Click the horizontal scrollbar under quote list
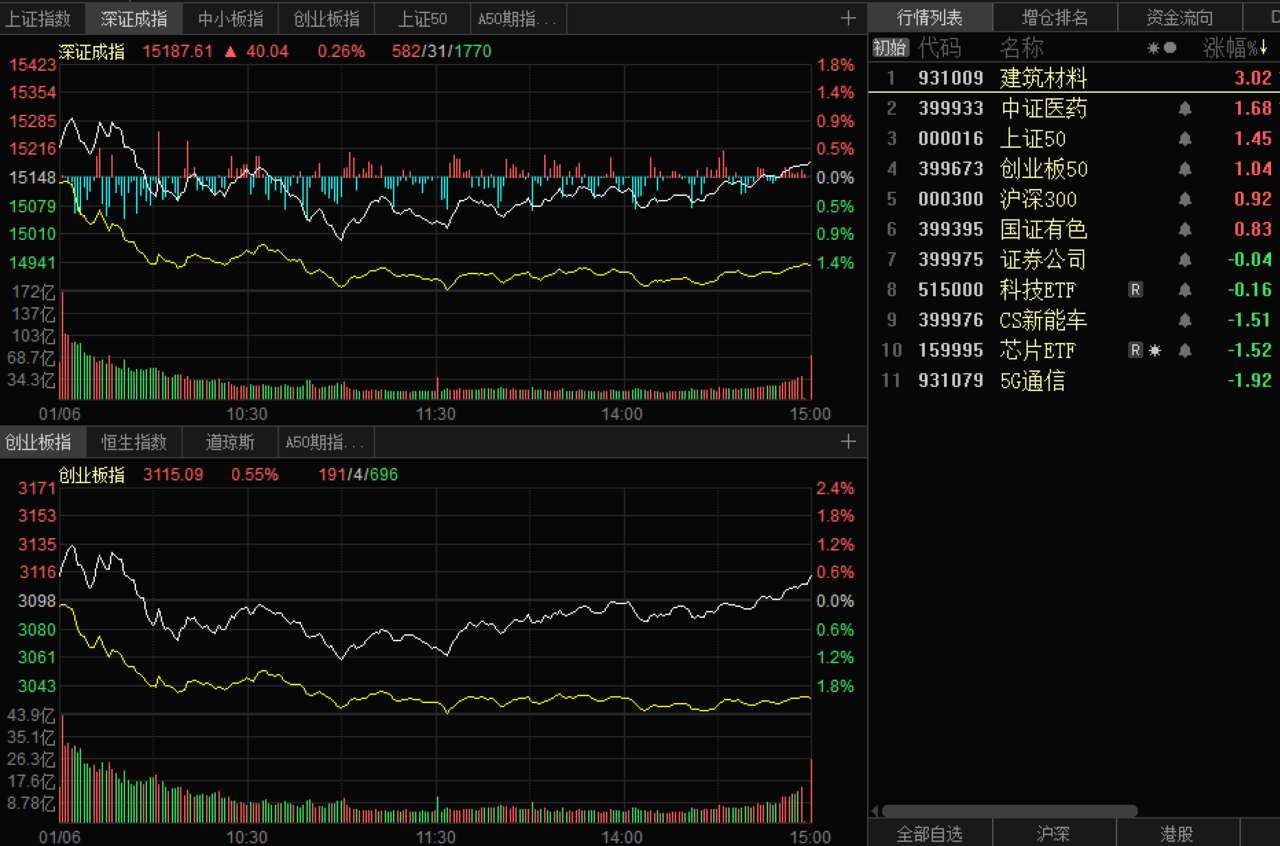1280x846 pixels. click(x=1010, y=811)
